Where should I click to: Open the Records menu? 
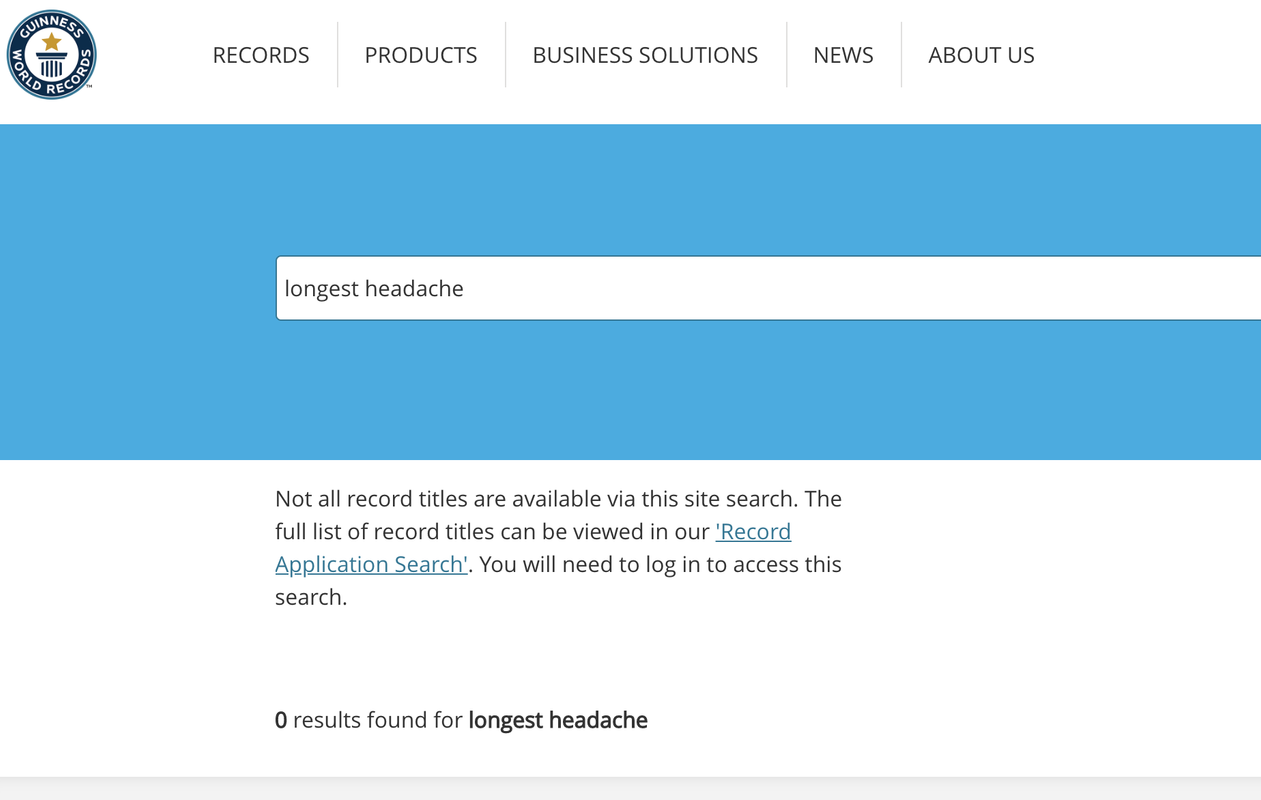coord(261,55)
